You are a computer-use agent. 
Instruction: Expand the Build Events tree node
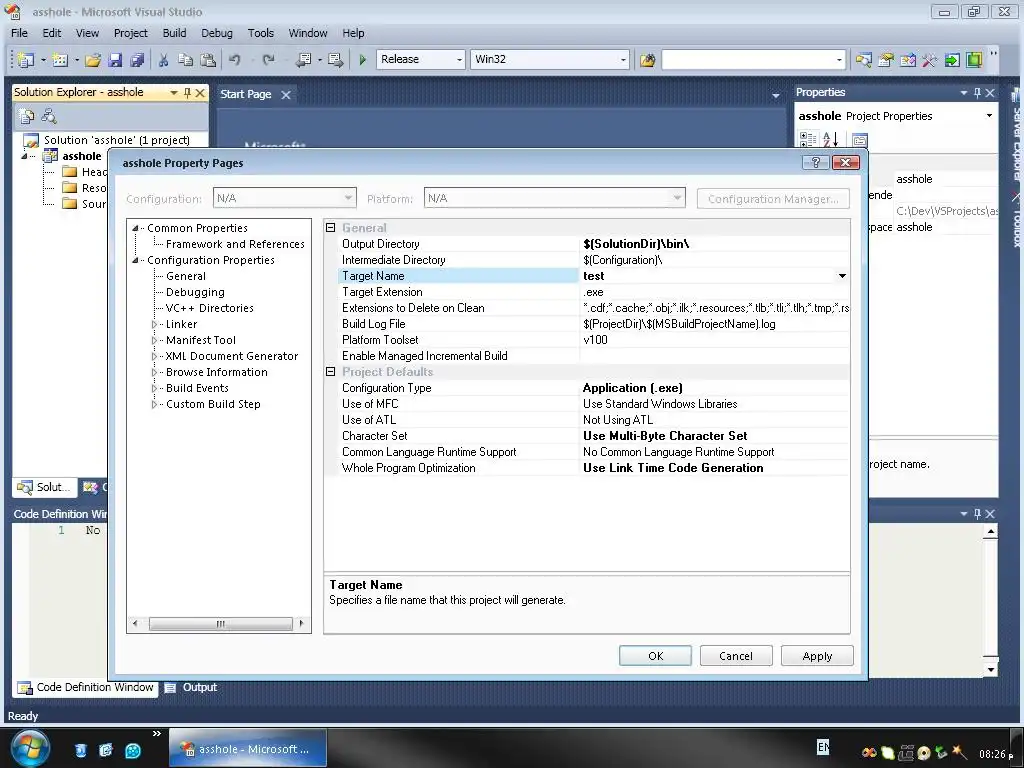(x=155, y=389)
